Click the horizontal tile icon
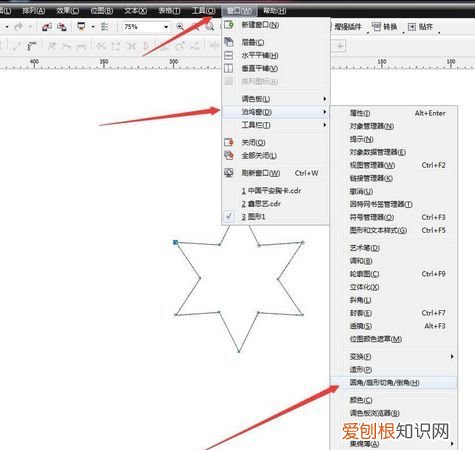Screen dimensions: 475x450 click(x=229, y=55)
